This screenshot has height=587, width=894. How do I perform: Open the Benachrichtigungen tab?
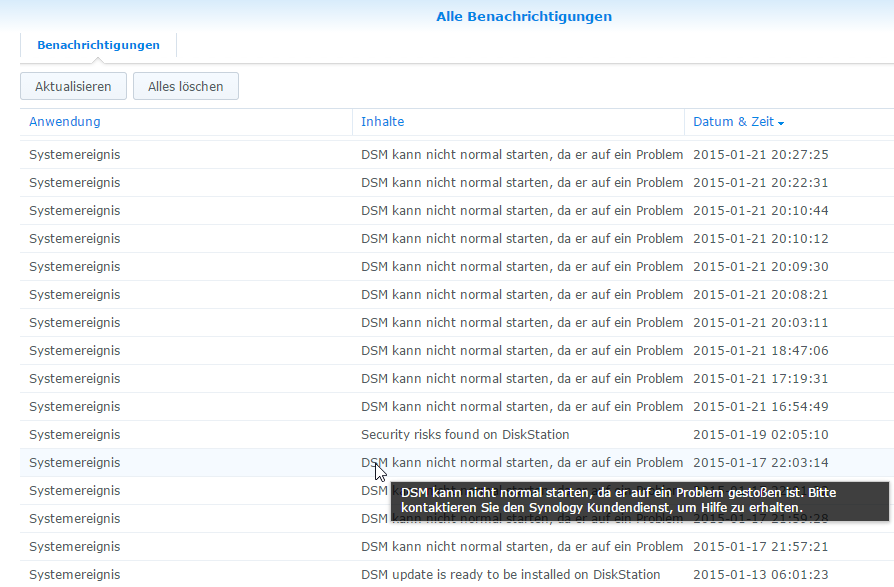pyautogui.click(x=98, y=45)
